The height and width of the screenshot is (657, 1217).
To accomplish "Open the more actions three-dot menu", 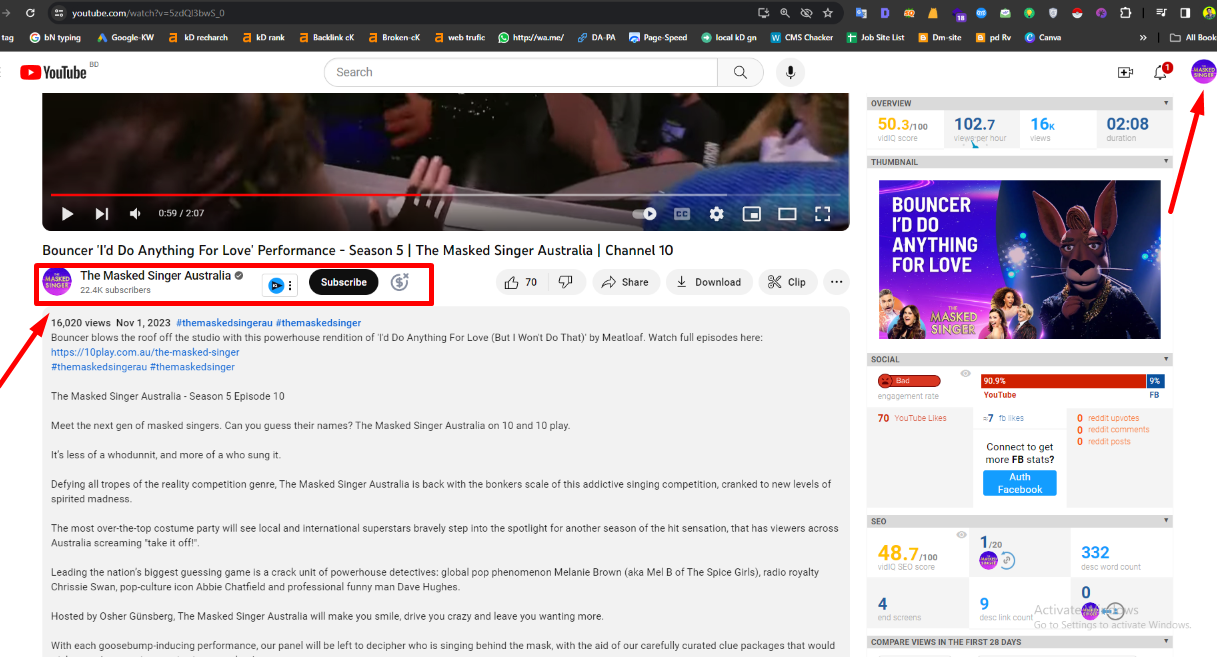I will click(x=836, y=282).
